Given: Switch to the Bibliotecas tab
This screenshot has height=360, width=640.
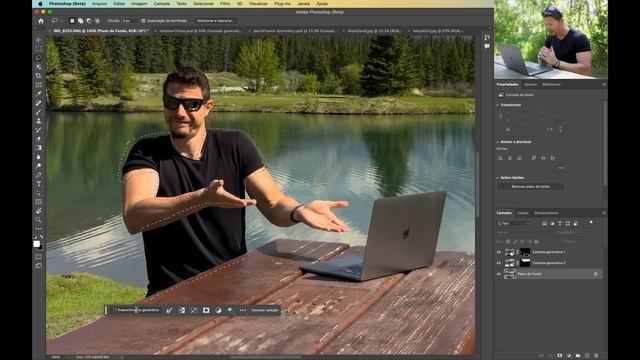Looking at the screenshot, I should click(551, 84).
